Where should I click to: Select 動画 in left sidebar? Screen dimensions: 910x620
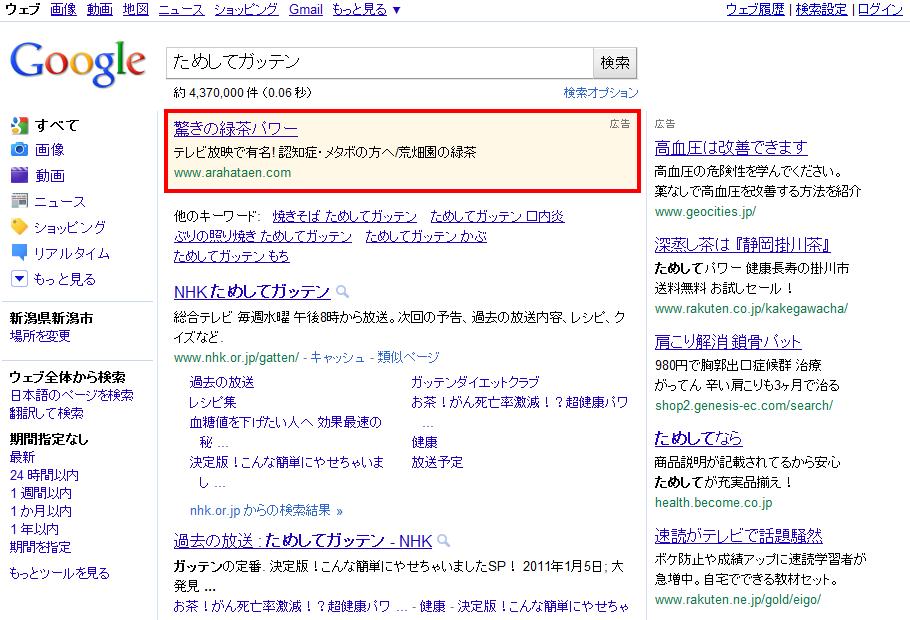[x=49, y=175]
